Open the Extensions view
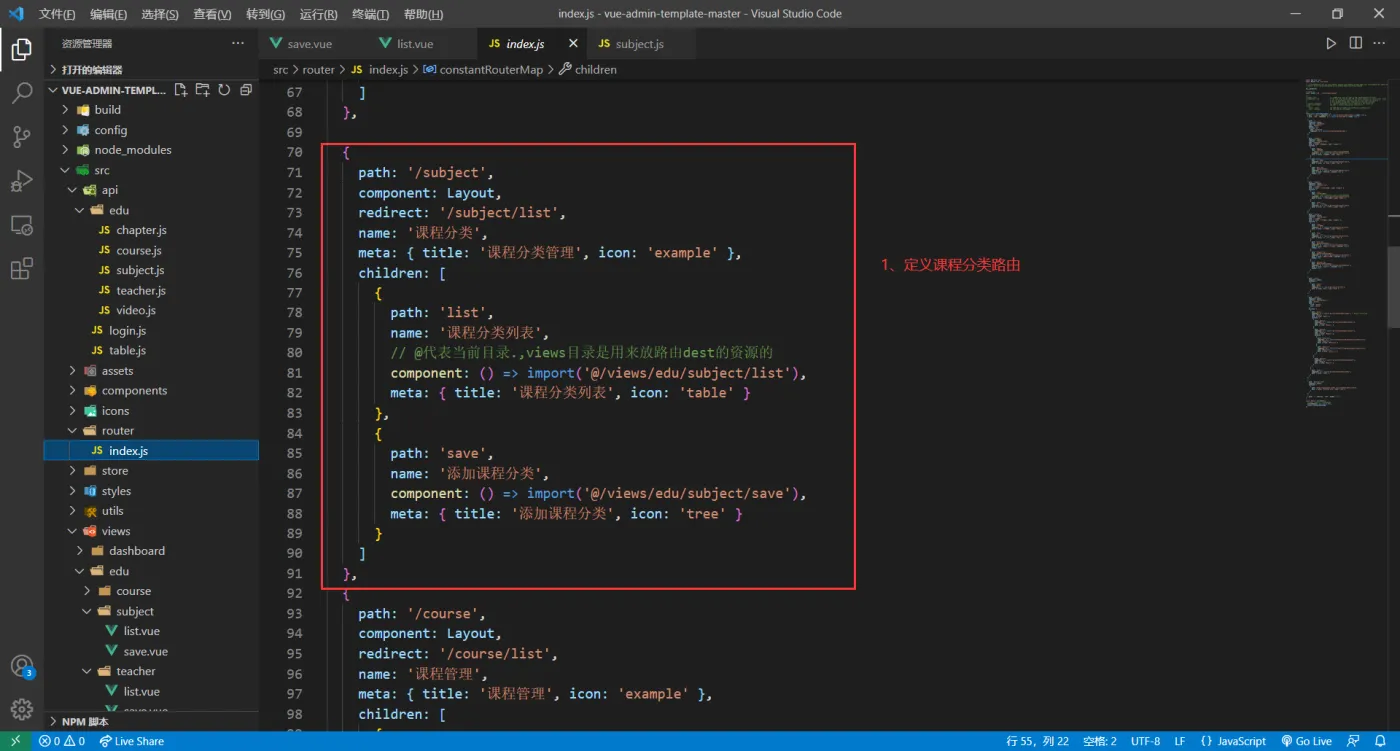 click(21, 269)
